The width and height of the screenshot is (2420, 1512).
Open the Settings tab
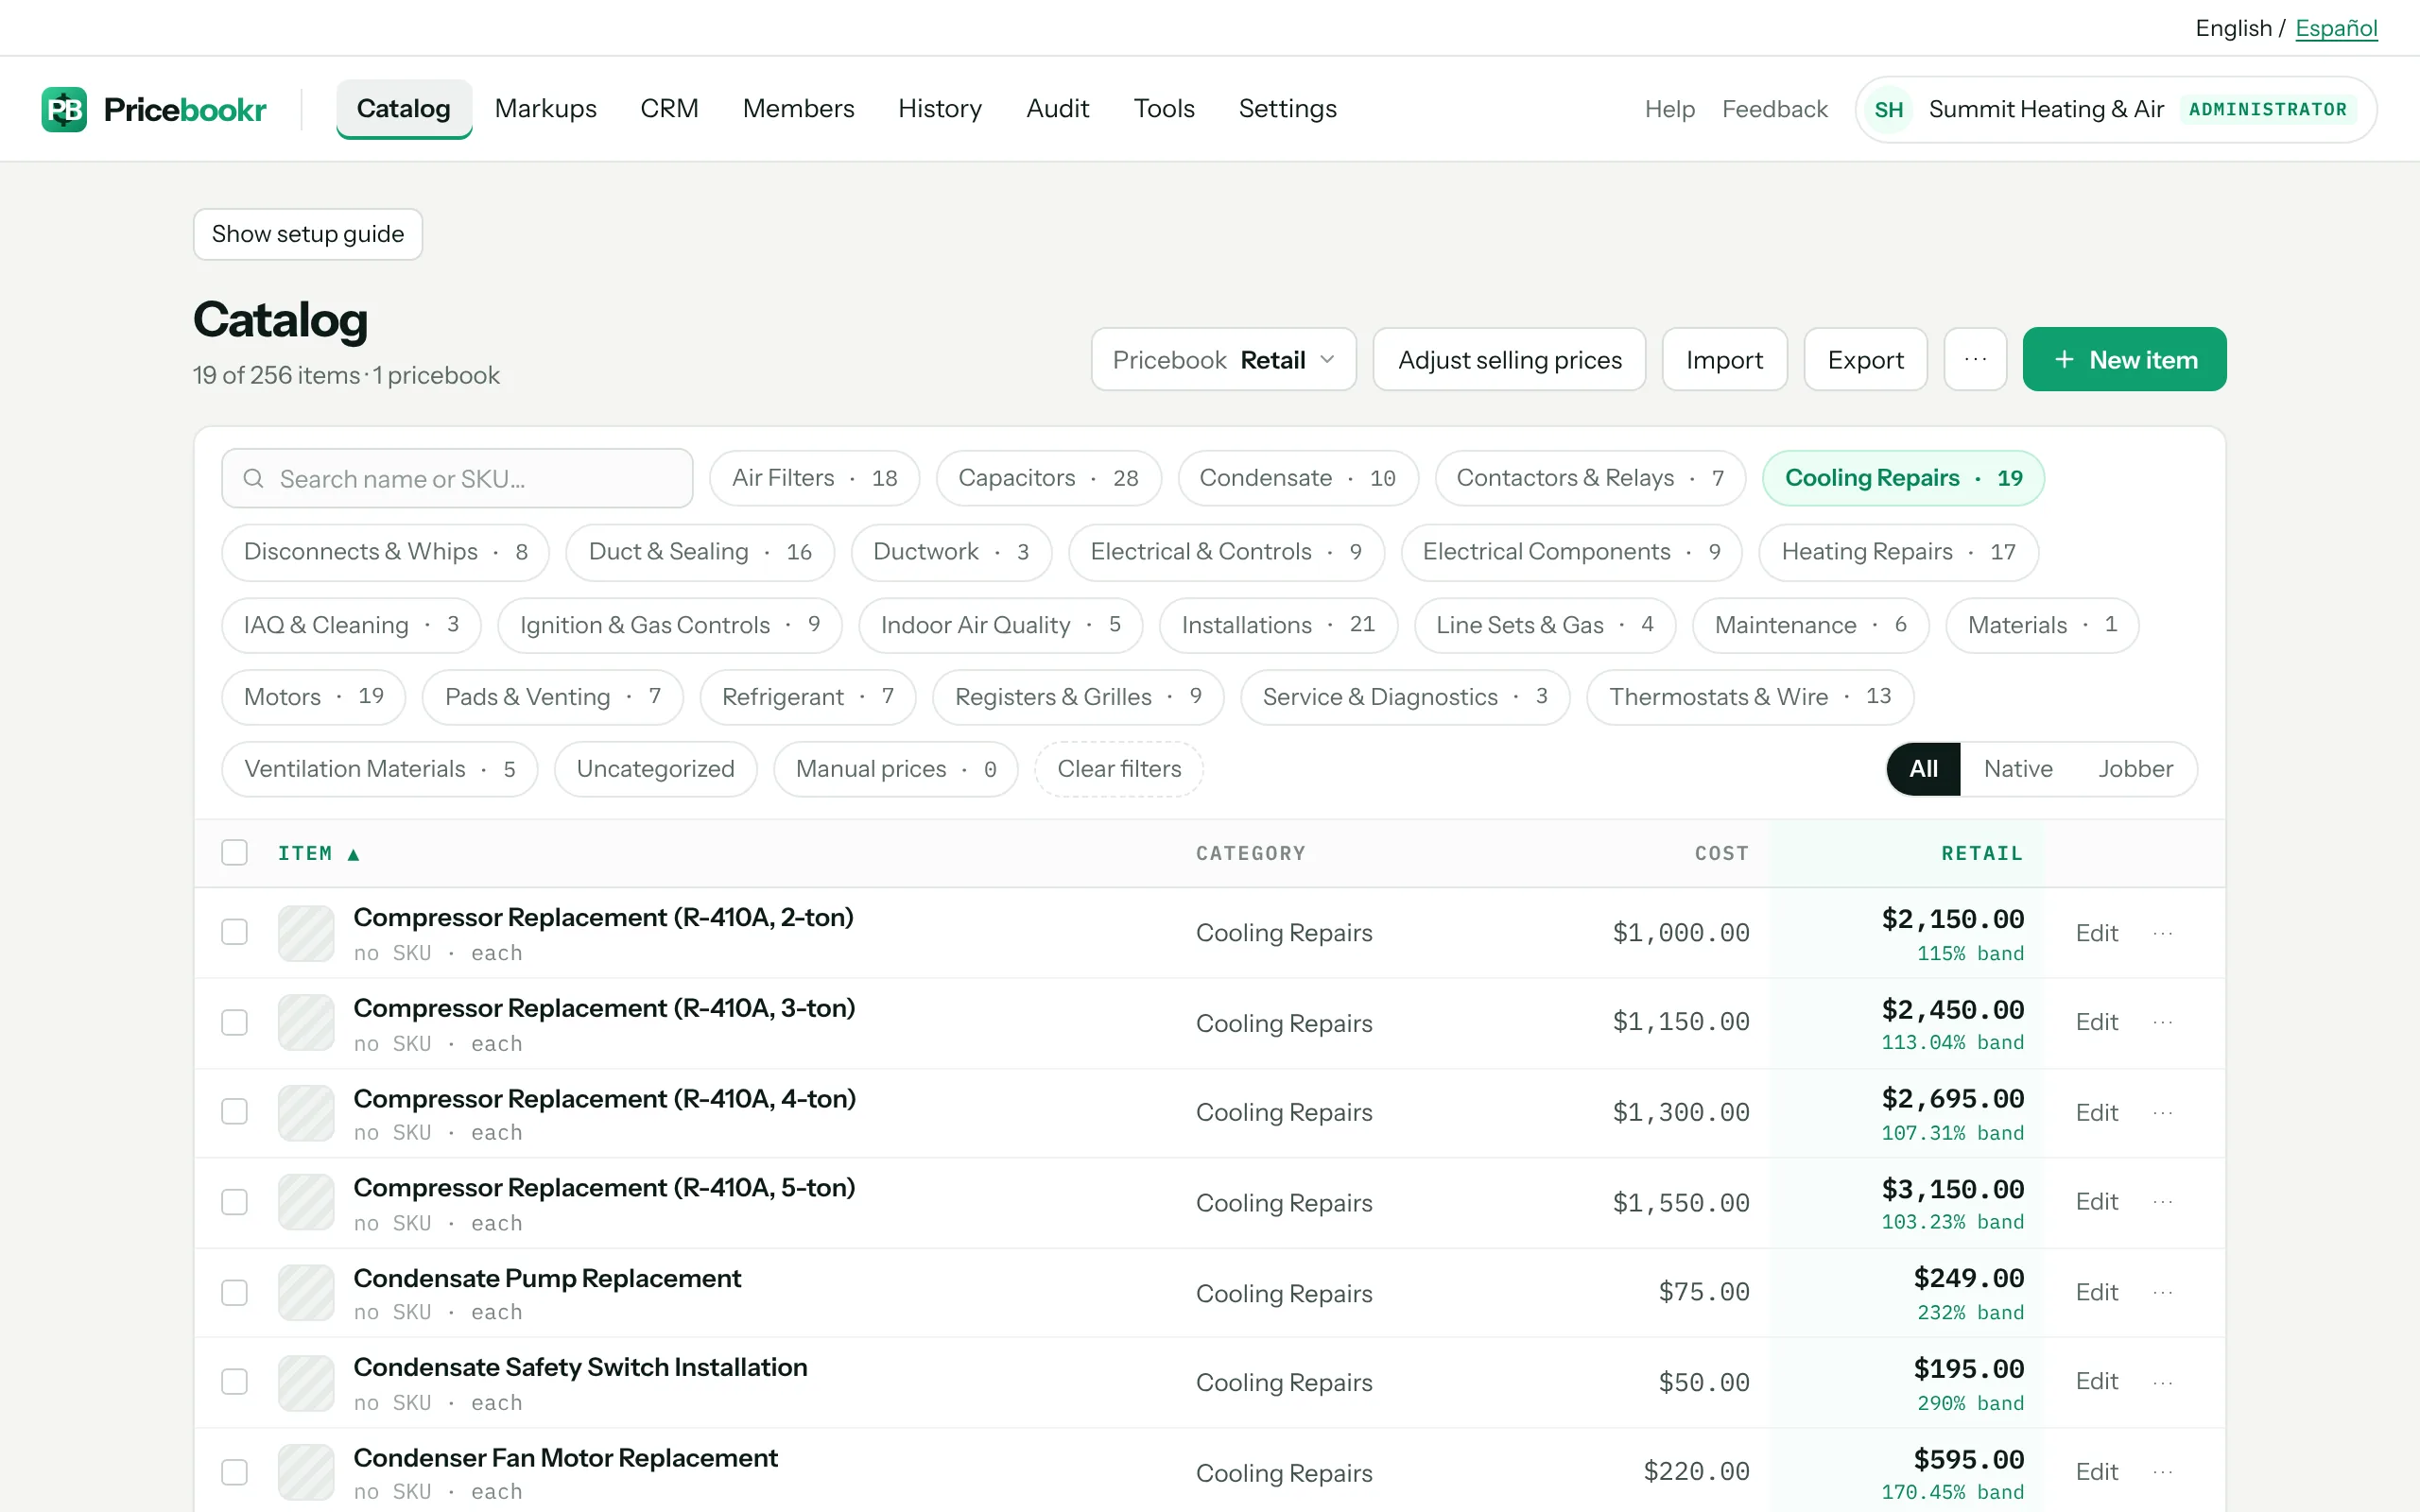[x=1287, y=108]
